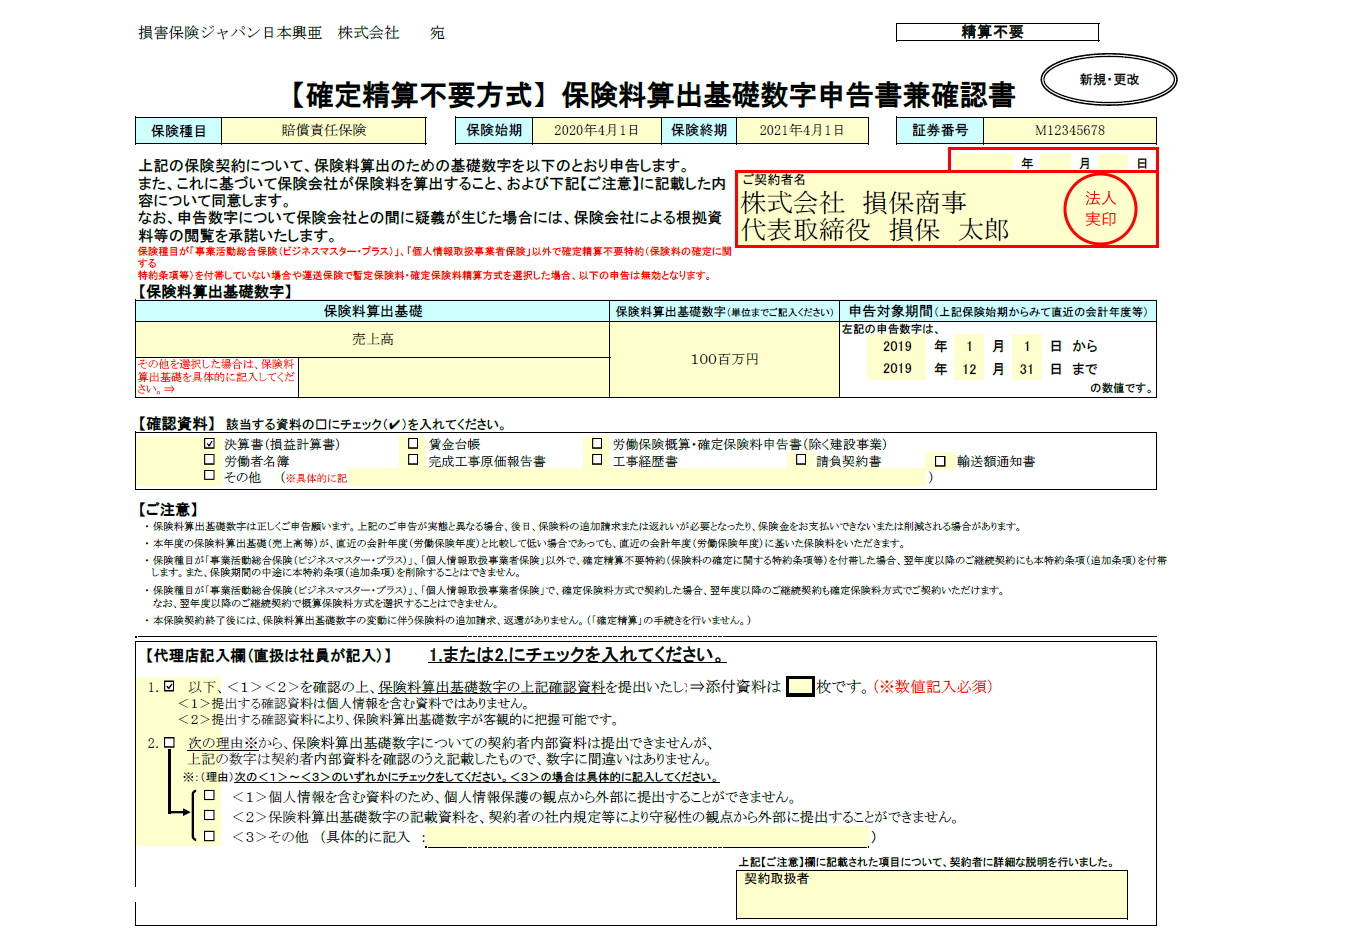This screenshot has width=1346, height=949.
Task: Click the 新規・更改 oval
Action: 1109,80
